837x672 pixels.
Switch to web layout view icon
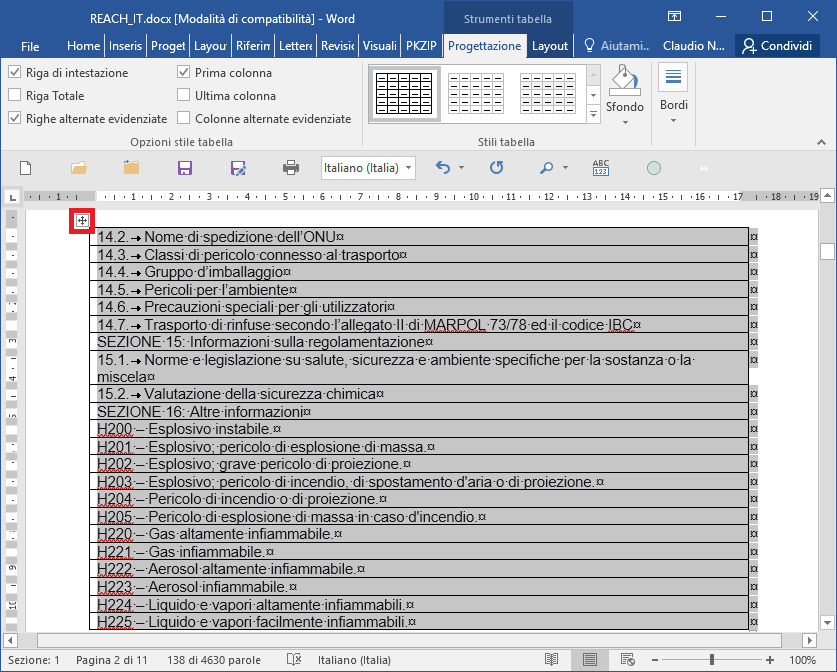point(627,660)
